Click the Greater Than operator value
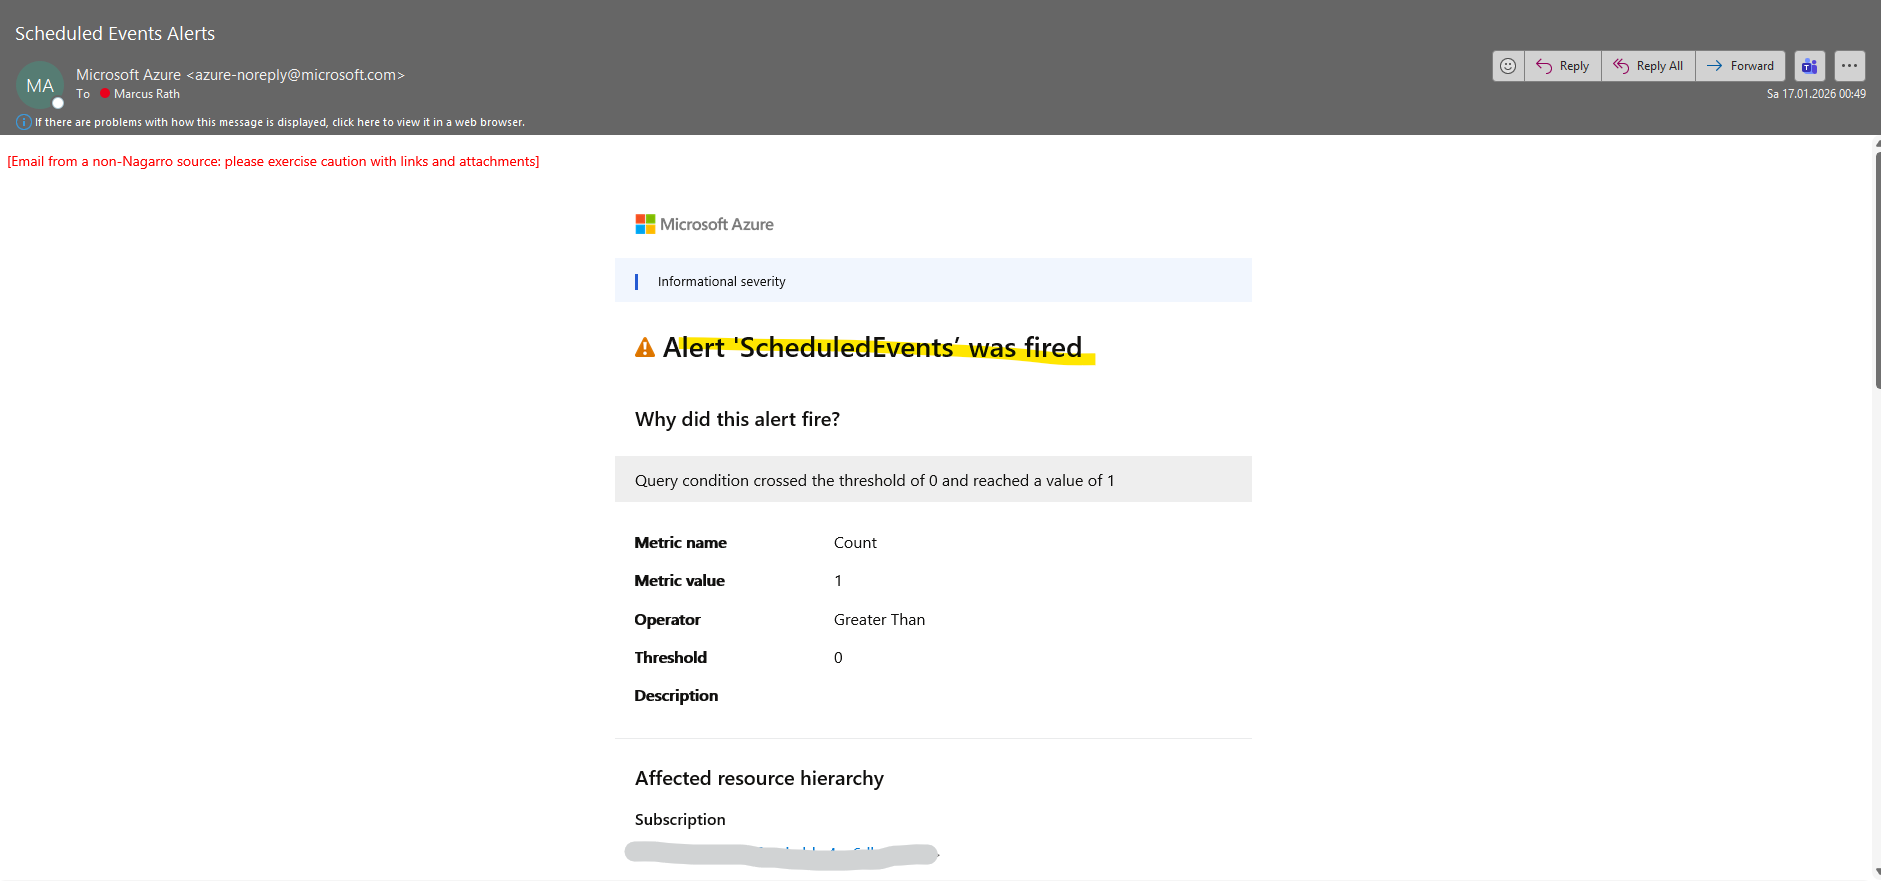1881x881 pixels. point(879,619)
